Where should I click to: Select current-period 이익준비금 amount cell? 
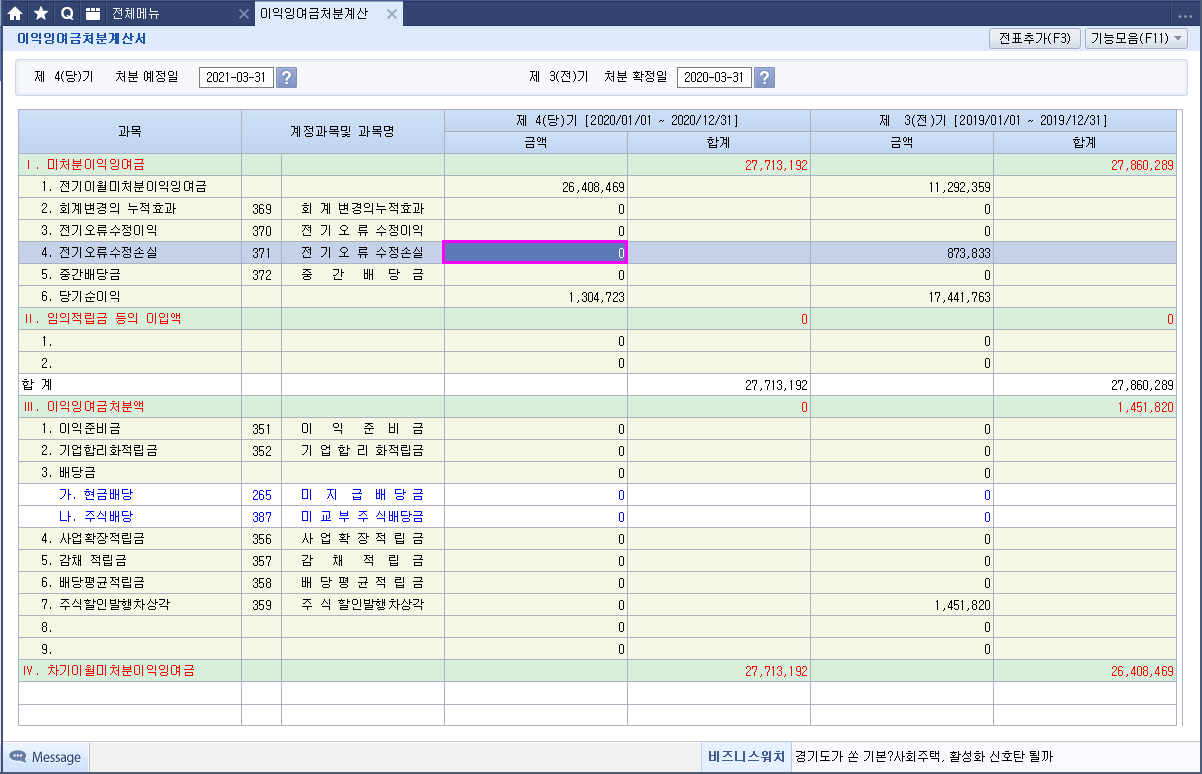535,429
